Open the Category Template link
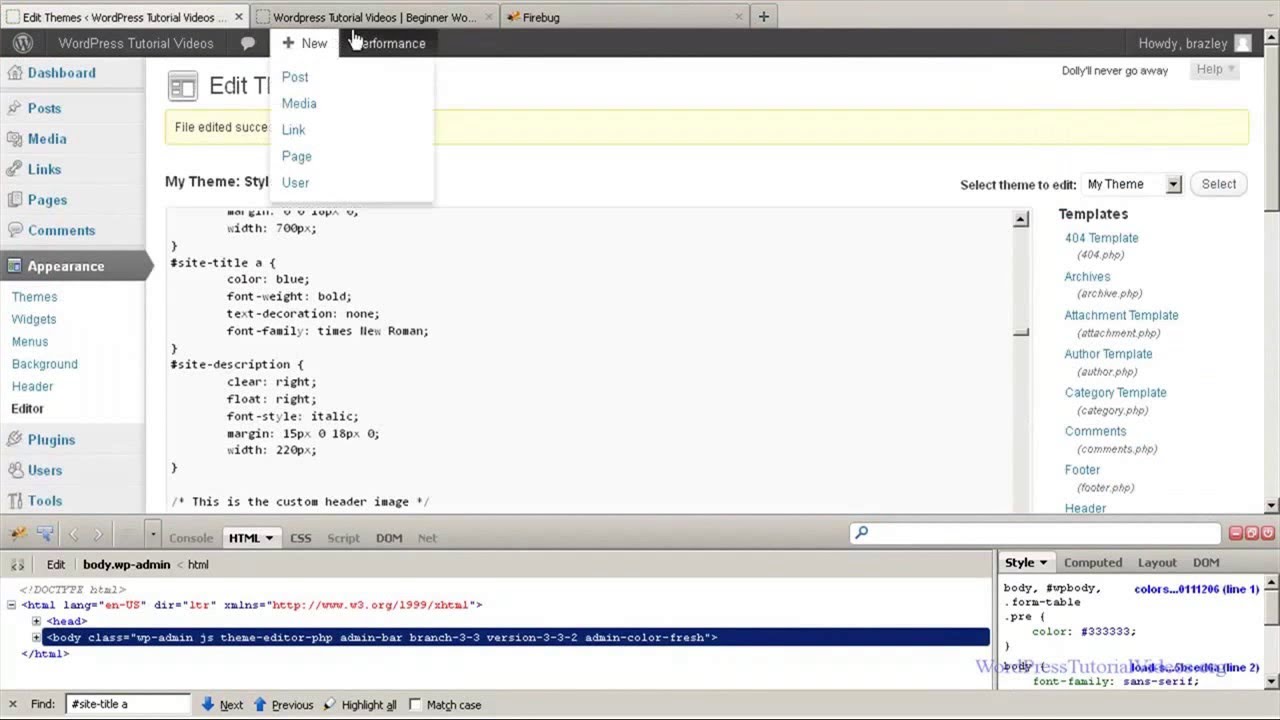The image size is (1280, 720). click(1115, 393)
